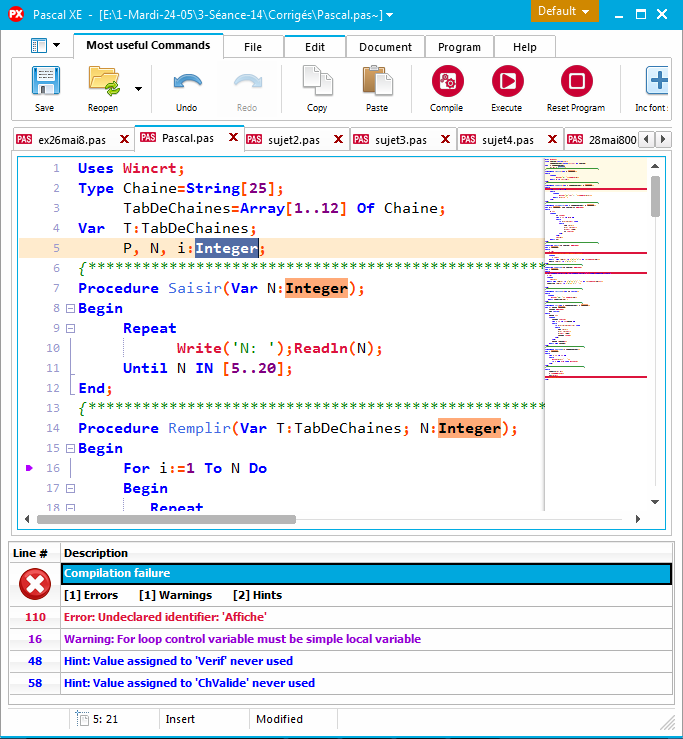This screenshot has height=739, width=683.
Task: Switch to the Document ribbon tab
Action: [385, 47]
